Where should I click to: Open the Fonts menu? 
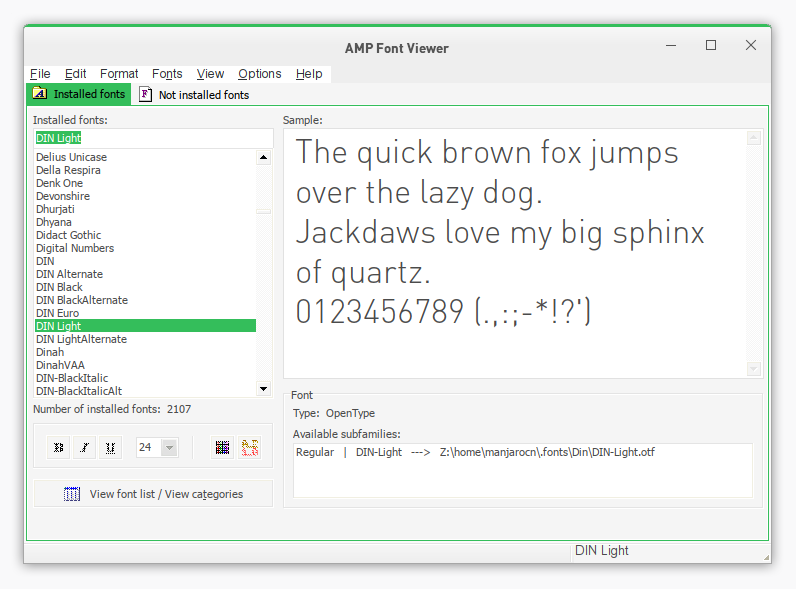pyautogui.click(x=167, y=74)
